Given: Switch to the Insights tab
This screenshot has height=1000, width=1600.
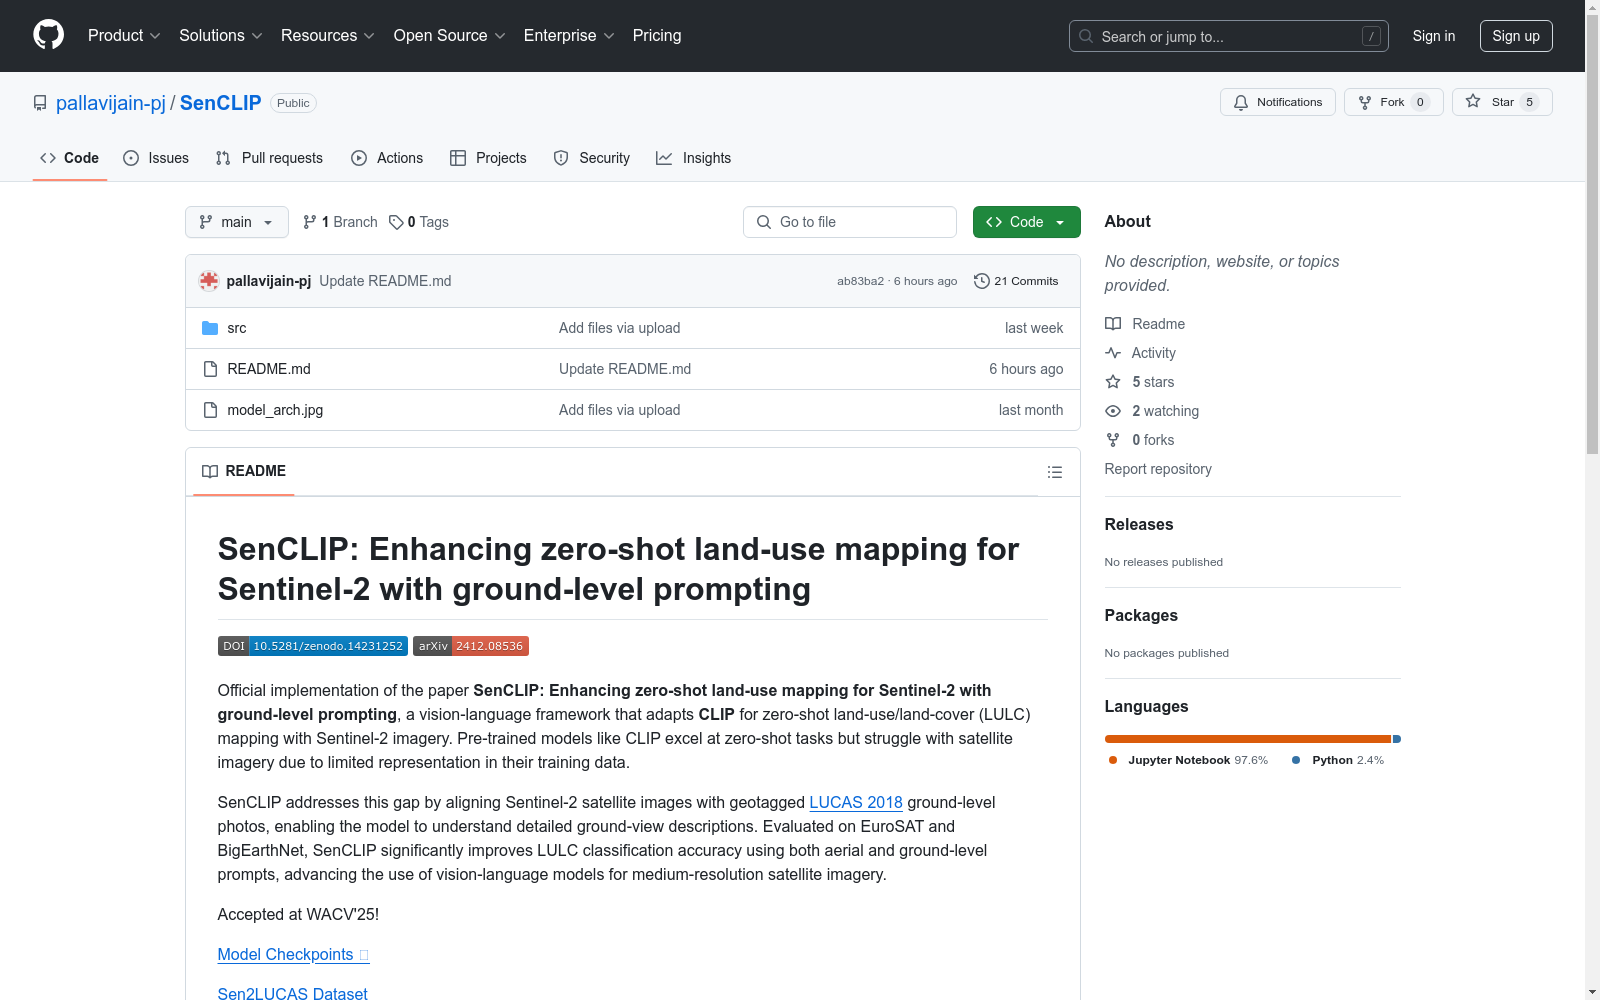Looking at the screenshot, I should pos(694,158).
